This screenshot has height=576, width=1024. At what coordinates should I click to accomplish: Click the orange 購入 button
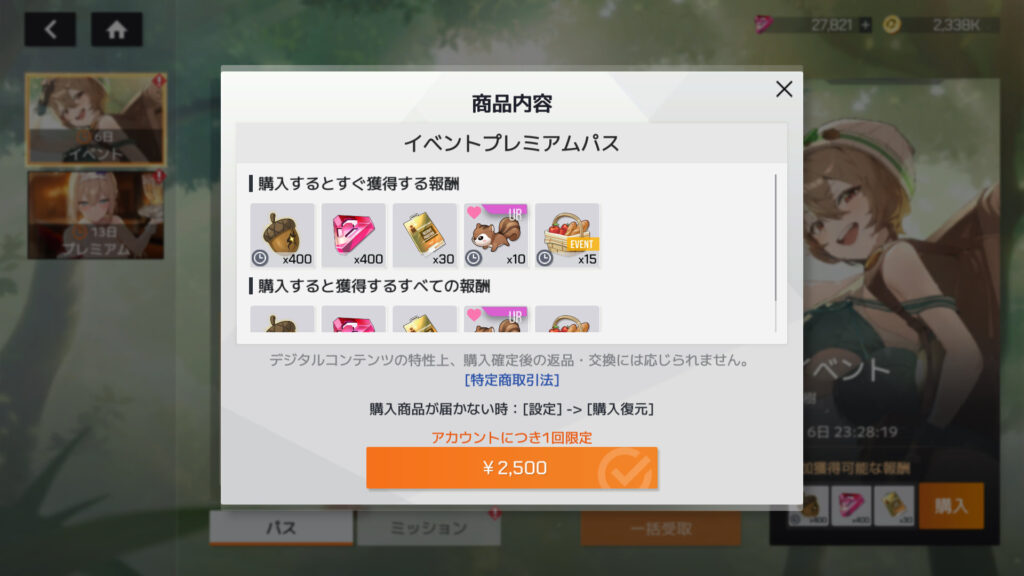(951, 505)
